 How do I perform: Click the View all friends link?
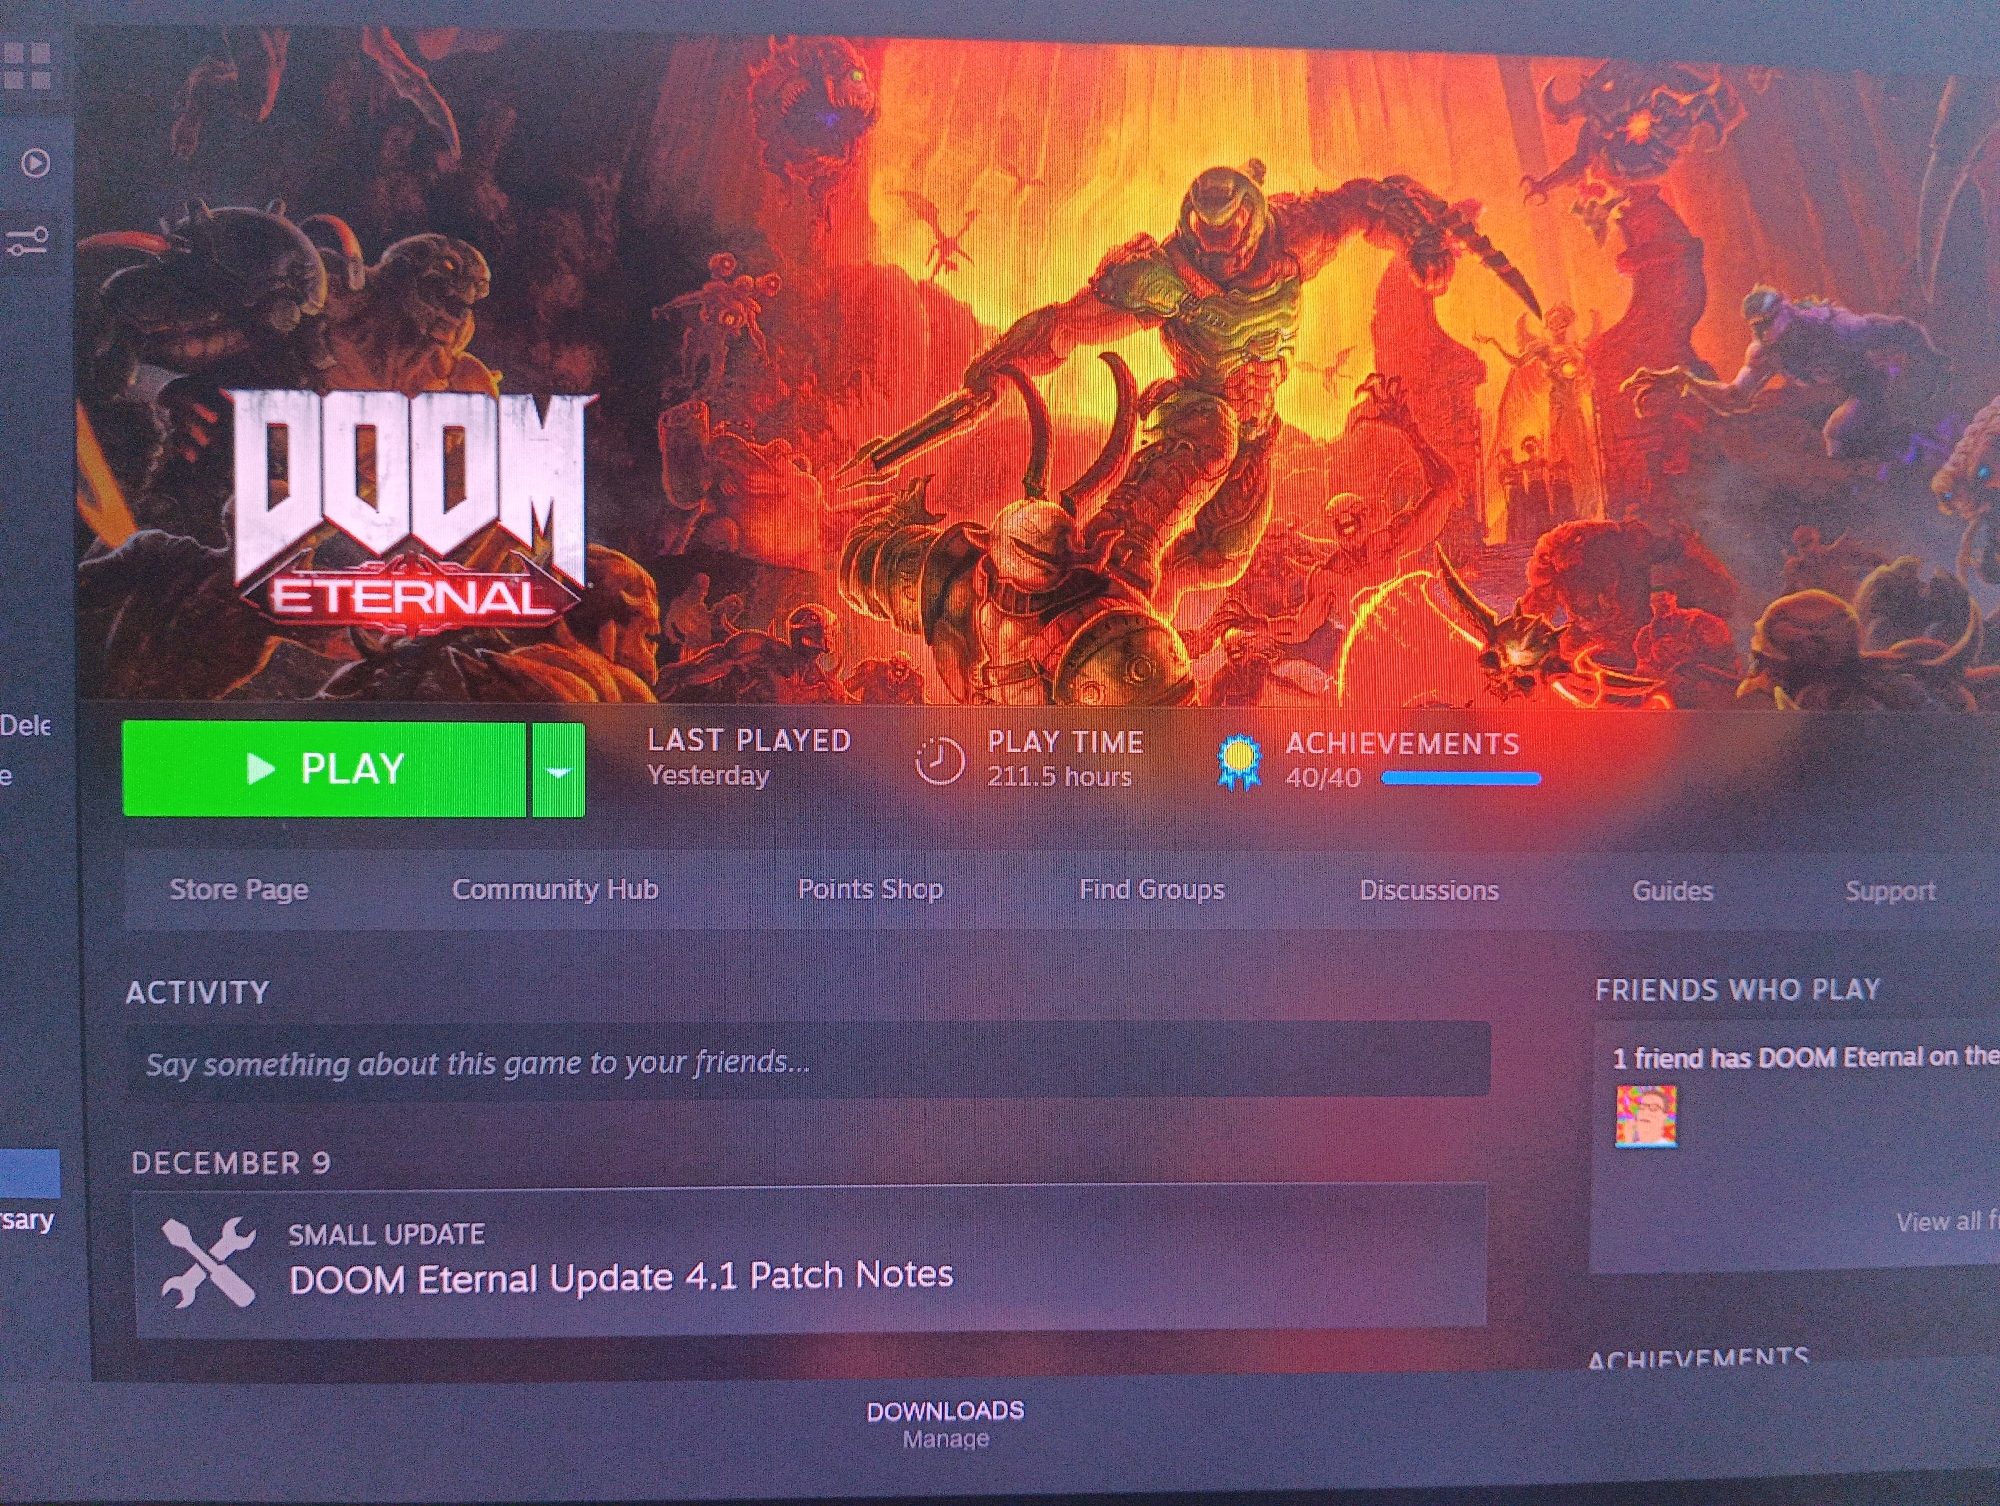(1947, 1221)
